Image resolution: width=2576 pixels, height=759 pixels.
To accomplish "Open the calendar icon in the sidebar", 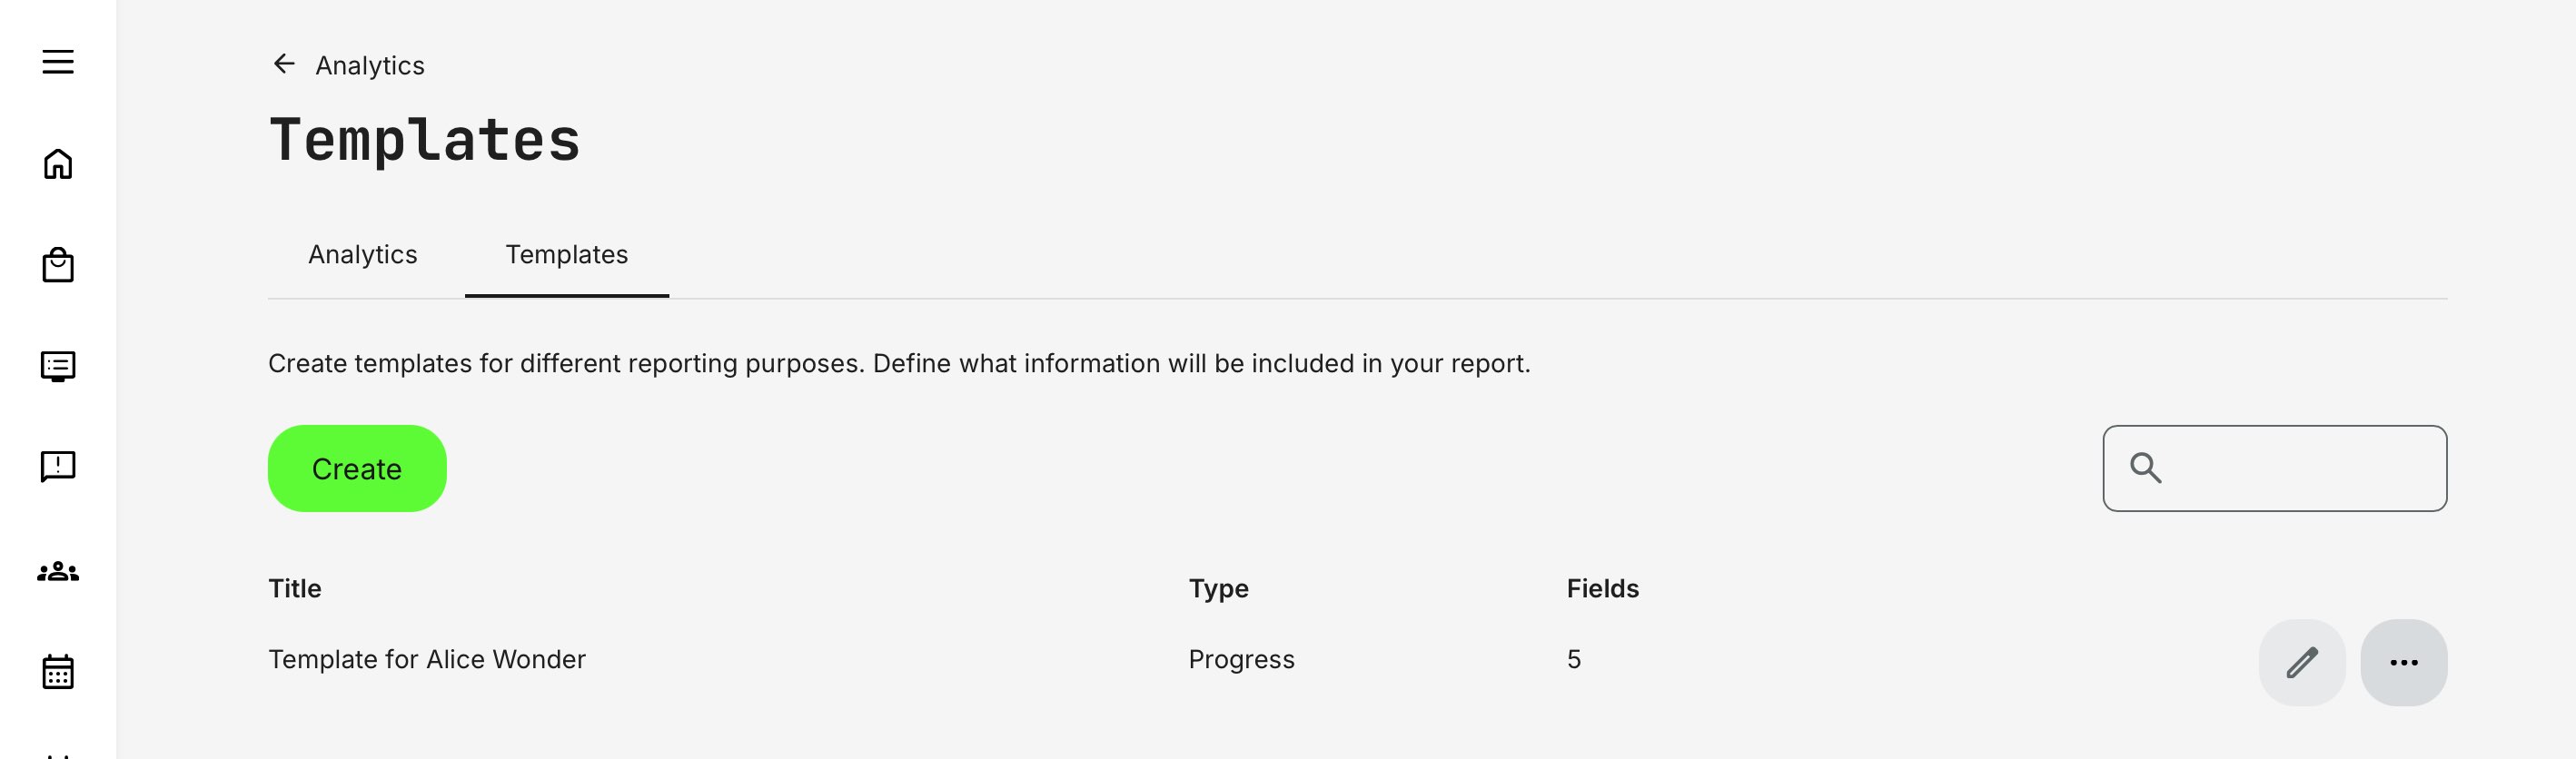I will click(59, 672).
